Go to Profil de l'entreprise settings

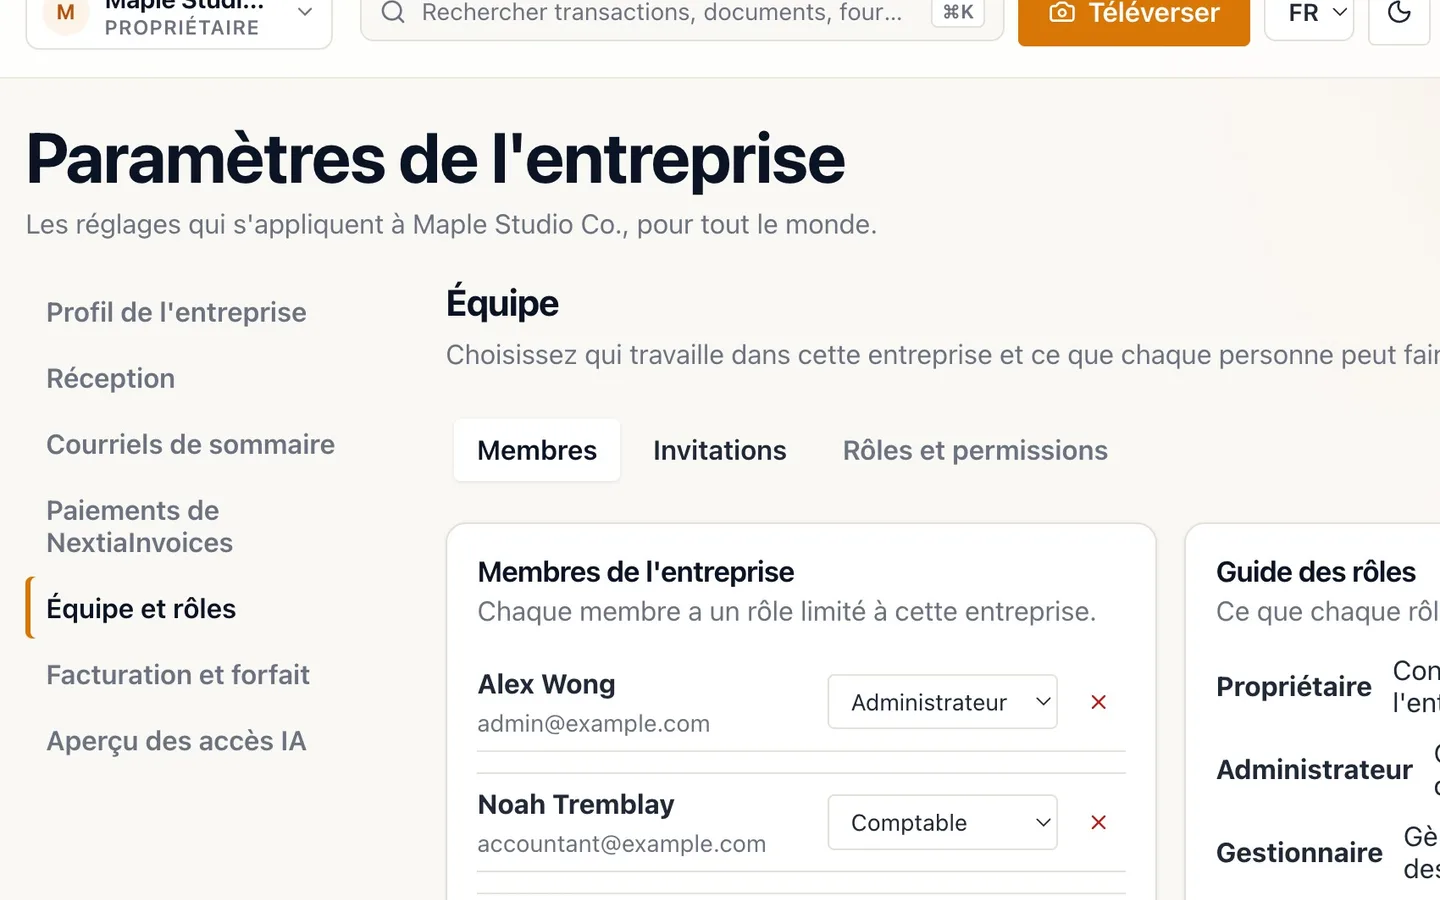tap(176, 312)
